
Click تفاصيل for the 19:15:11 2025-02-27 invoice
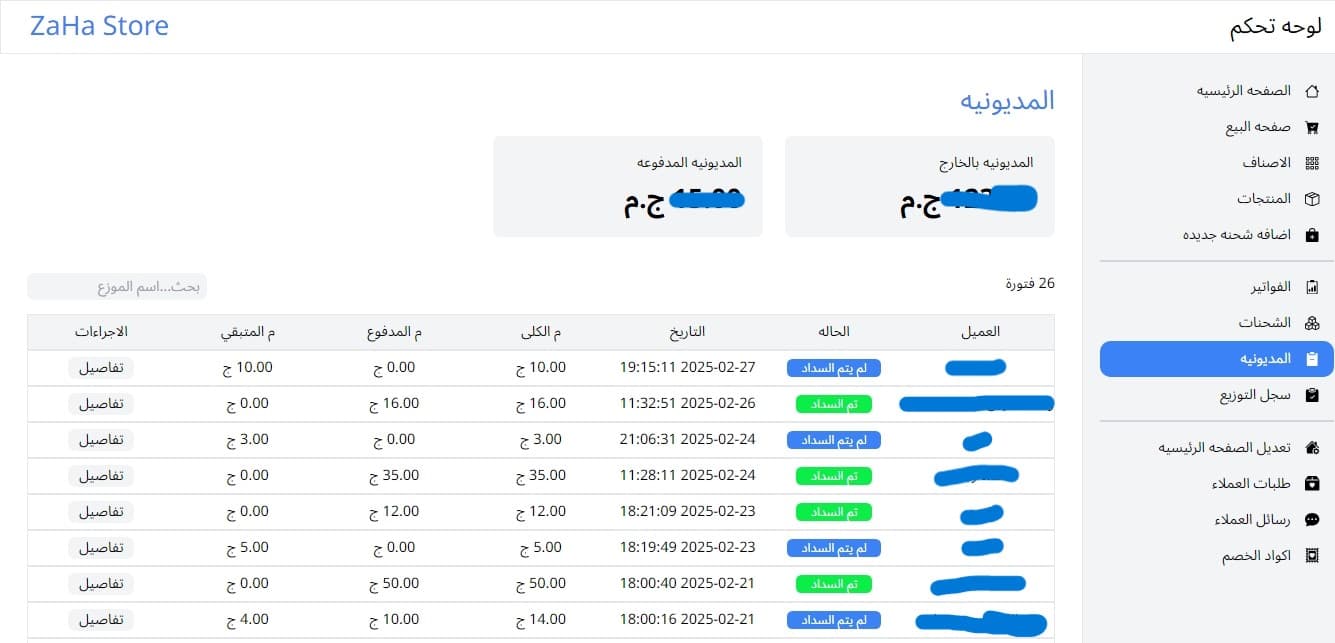[x=101, y=368]
